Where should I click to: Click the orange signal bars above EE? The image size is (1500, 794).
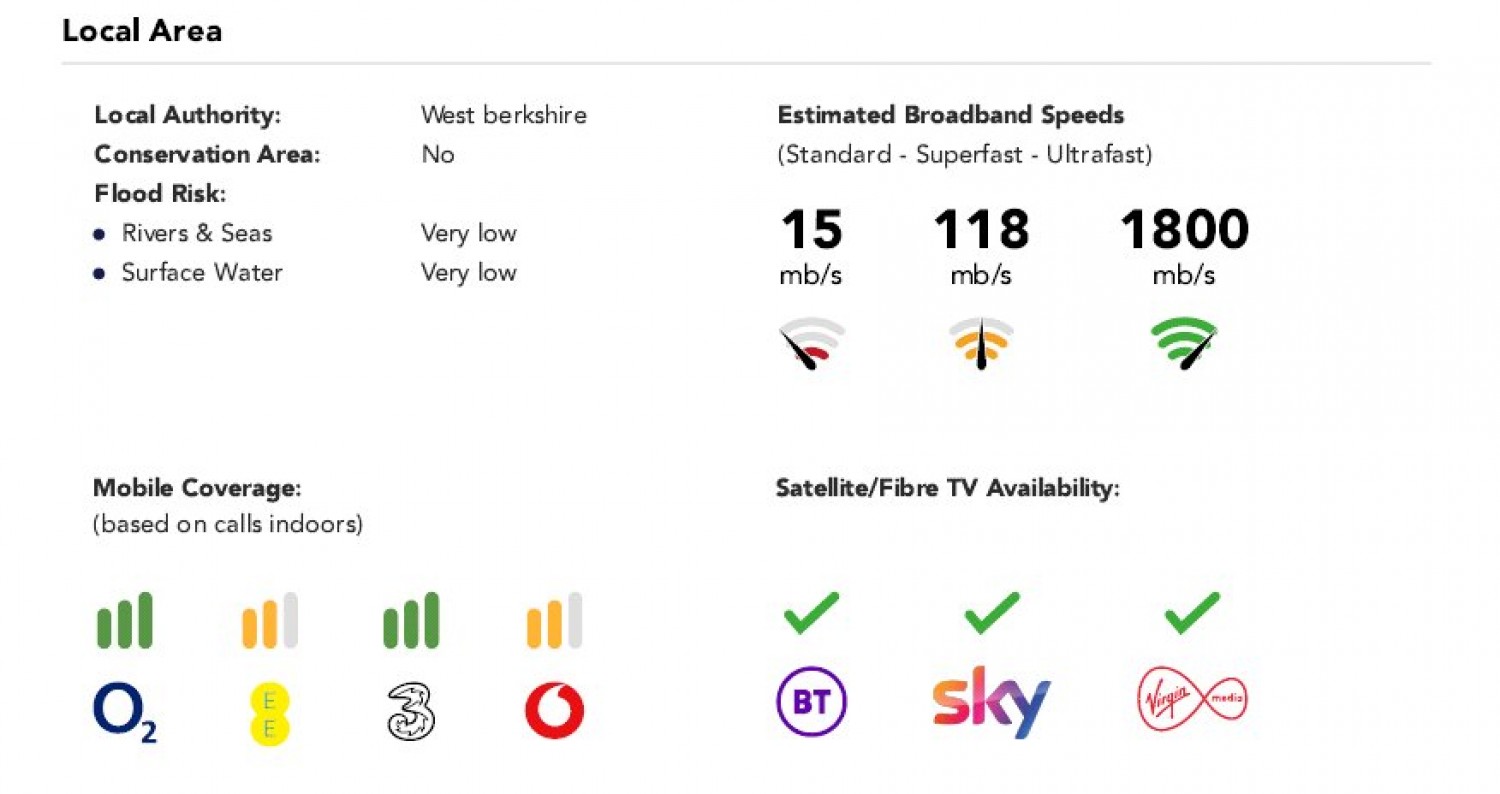pos(270,621)
